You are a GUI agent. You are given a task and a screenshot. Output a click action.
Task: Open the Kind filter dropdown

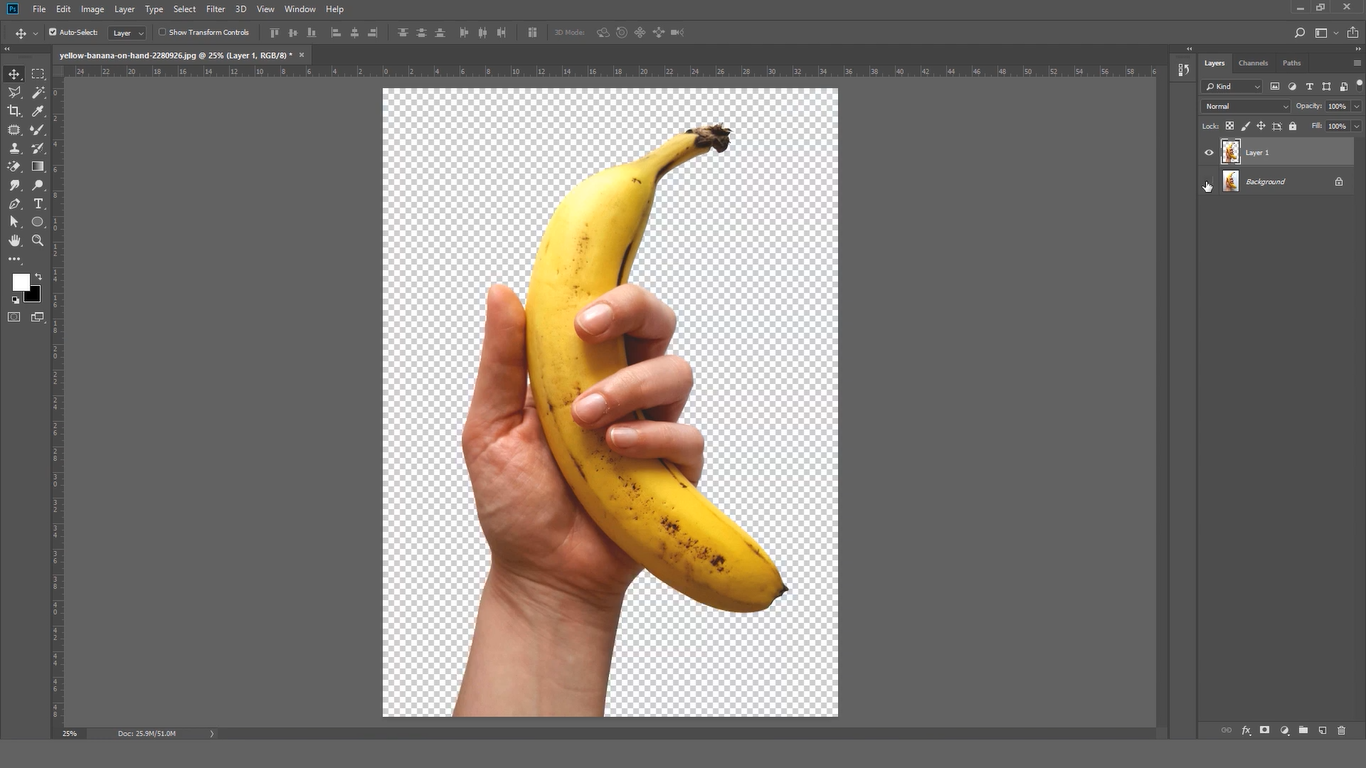[x=1257, y=86]
